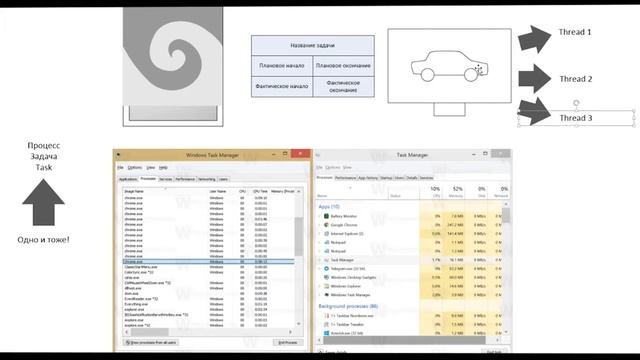The height and width of the screenshot is (360, 640).
Task: Click the Фактическое начало table cell
Action: [x=282, y=87]
